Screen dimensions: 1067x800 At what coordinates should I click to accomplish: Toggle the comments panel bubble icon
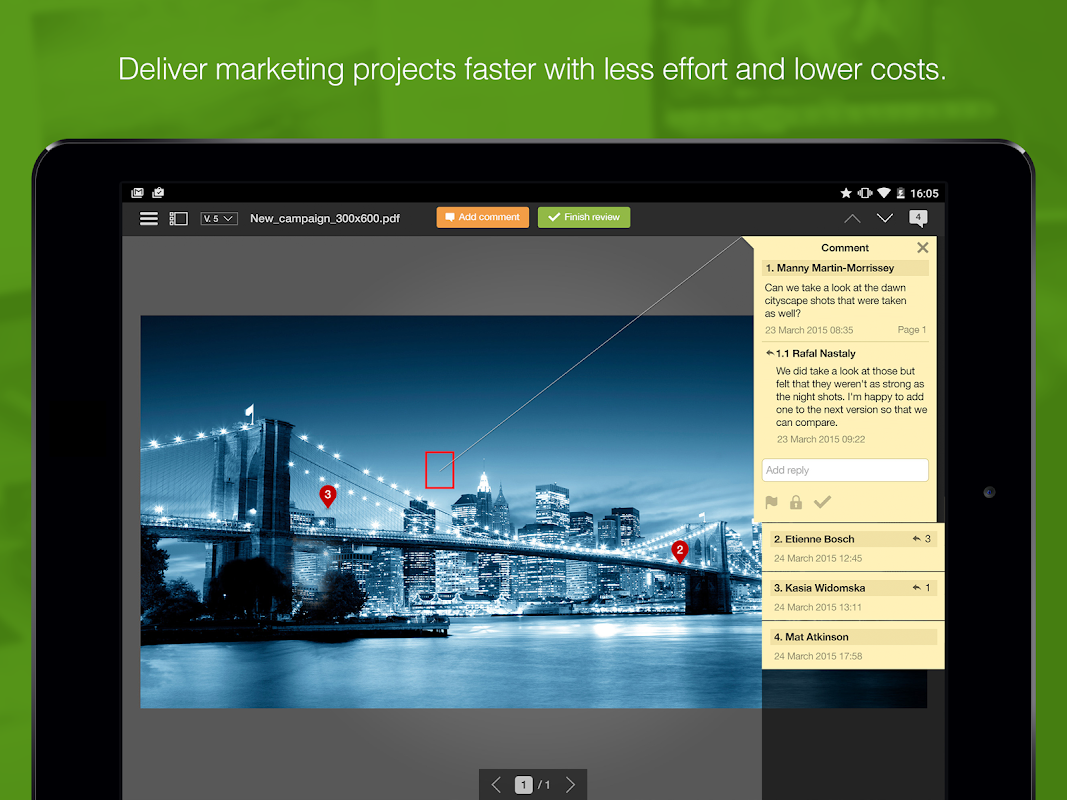[x=918, y=218]
